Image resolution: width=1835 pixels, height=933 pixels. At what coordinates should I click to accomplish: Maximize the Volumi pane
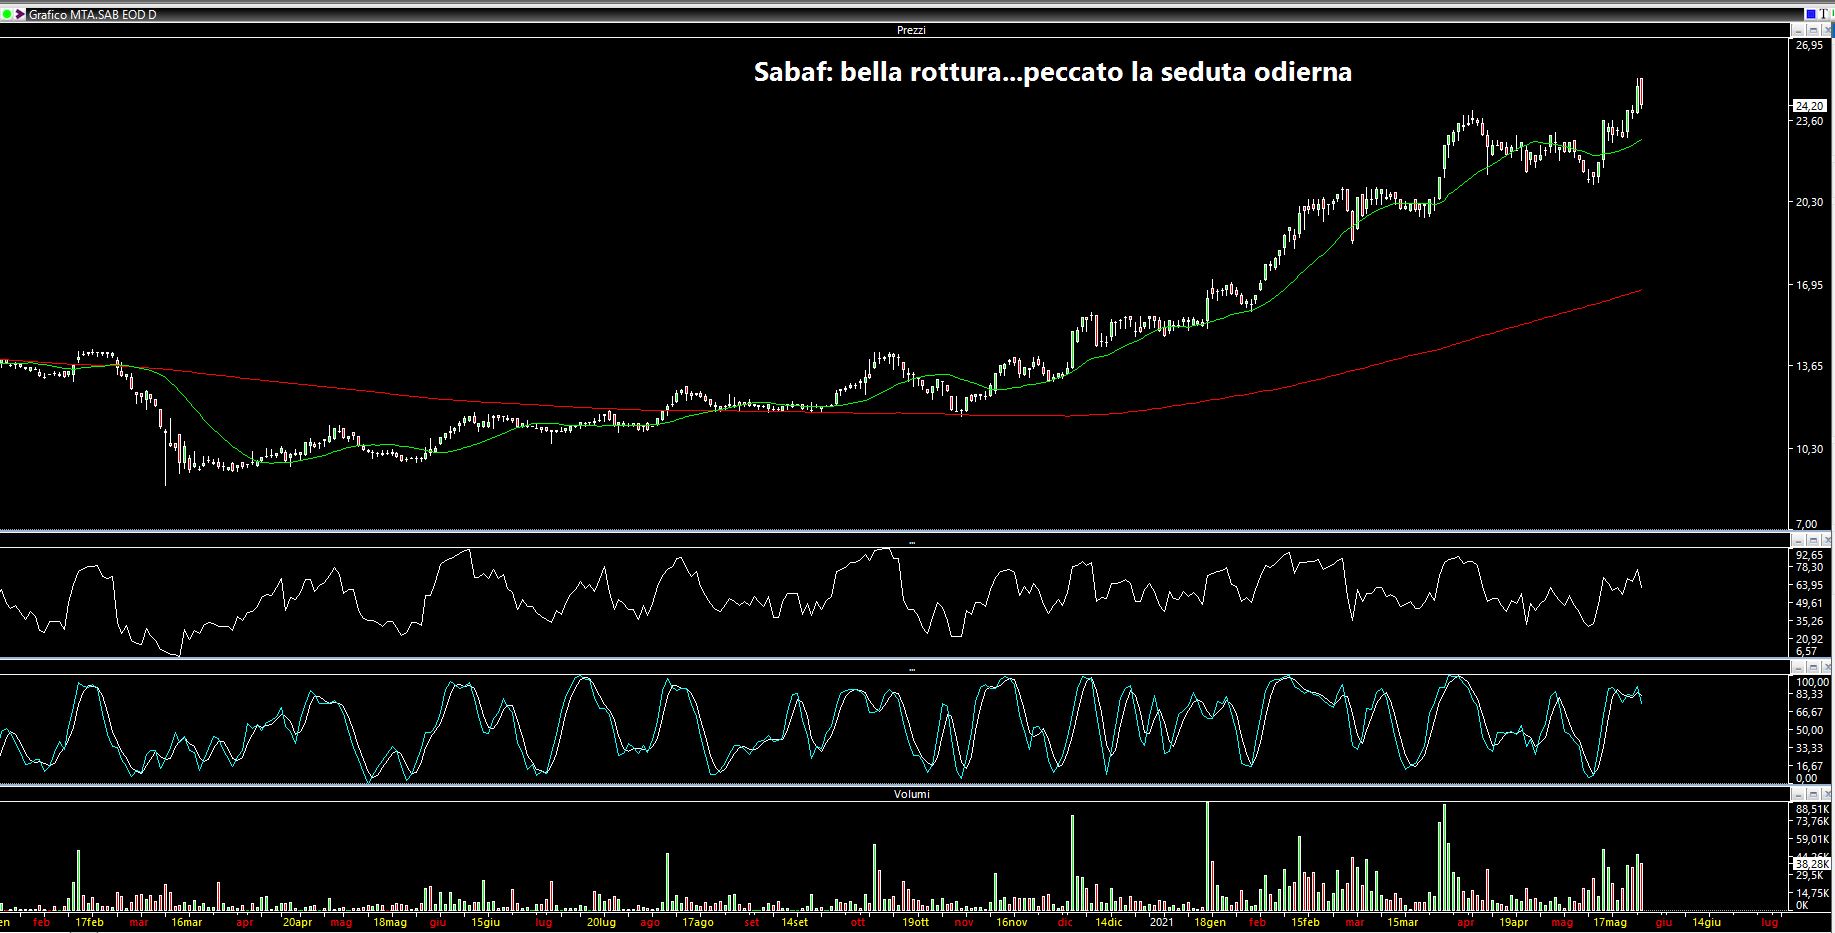click(1812, 794)
